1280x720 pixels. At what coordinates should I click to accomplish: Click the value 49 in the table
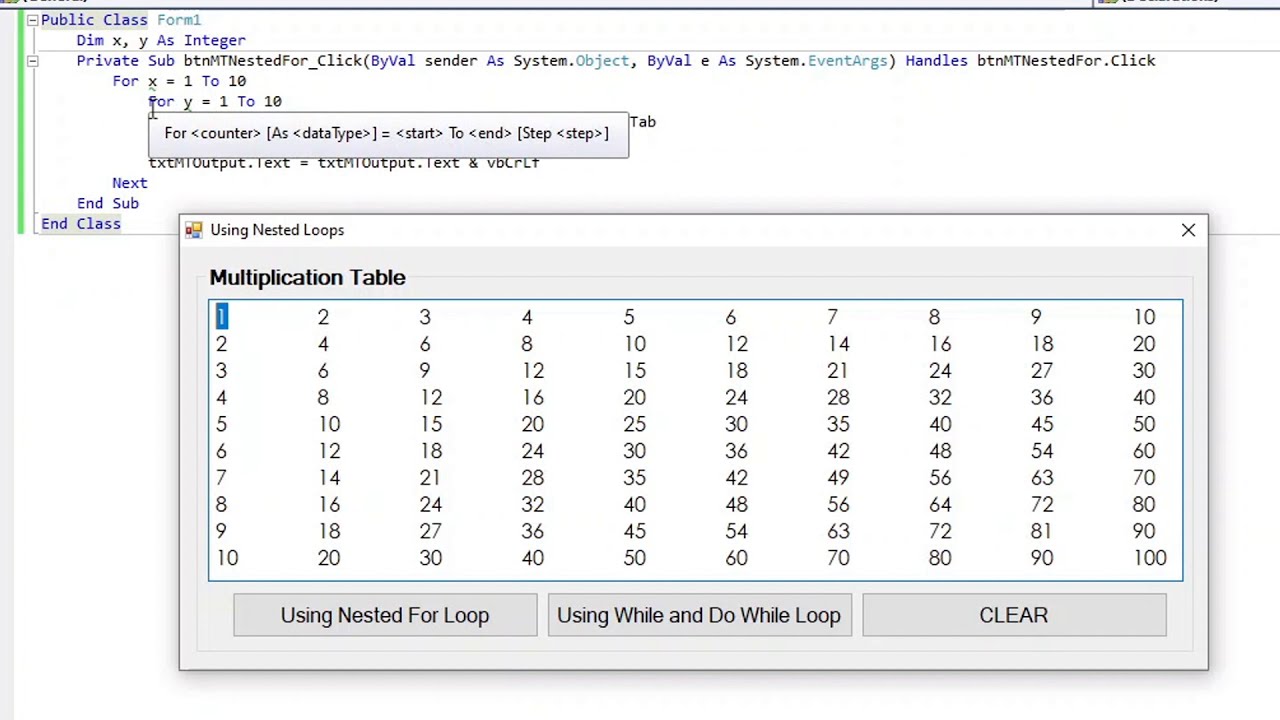tap(838, 478)
